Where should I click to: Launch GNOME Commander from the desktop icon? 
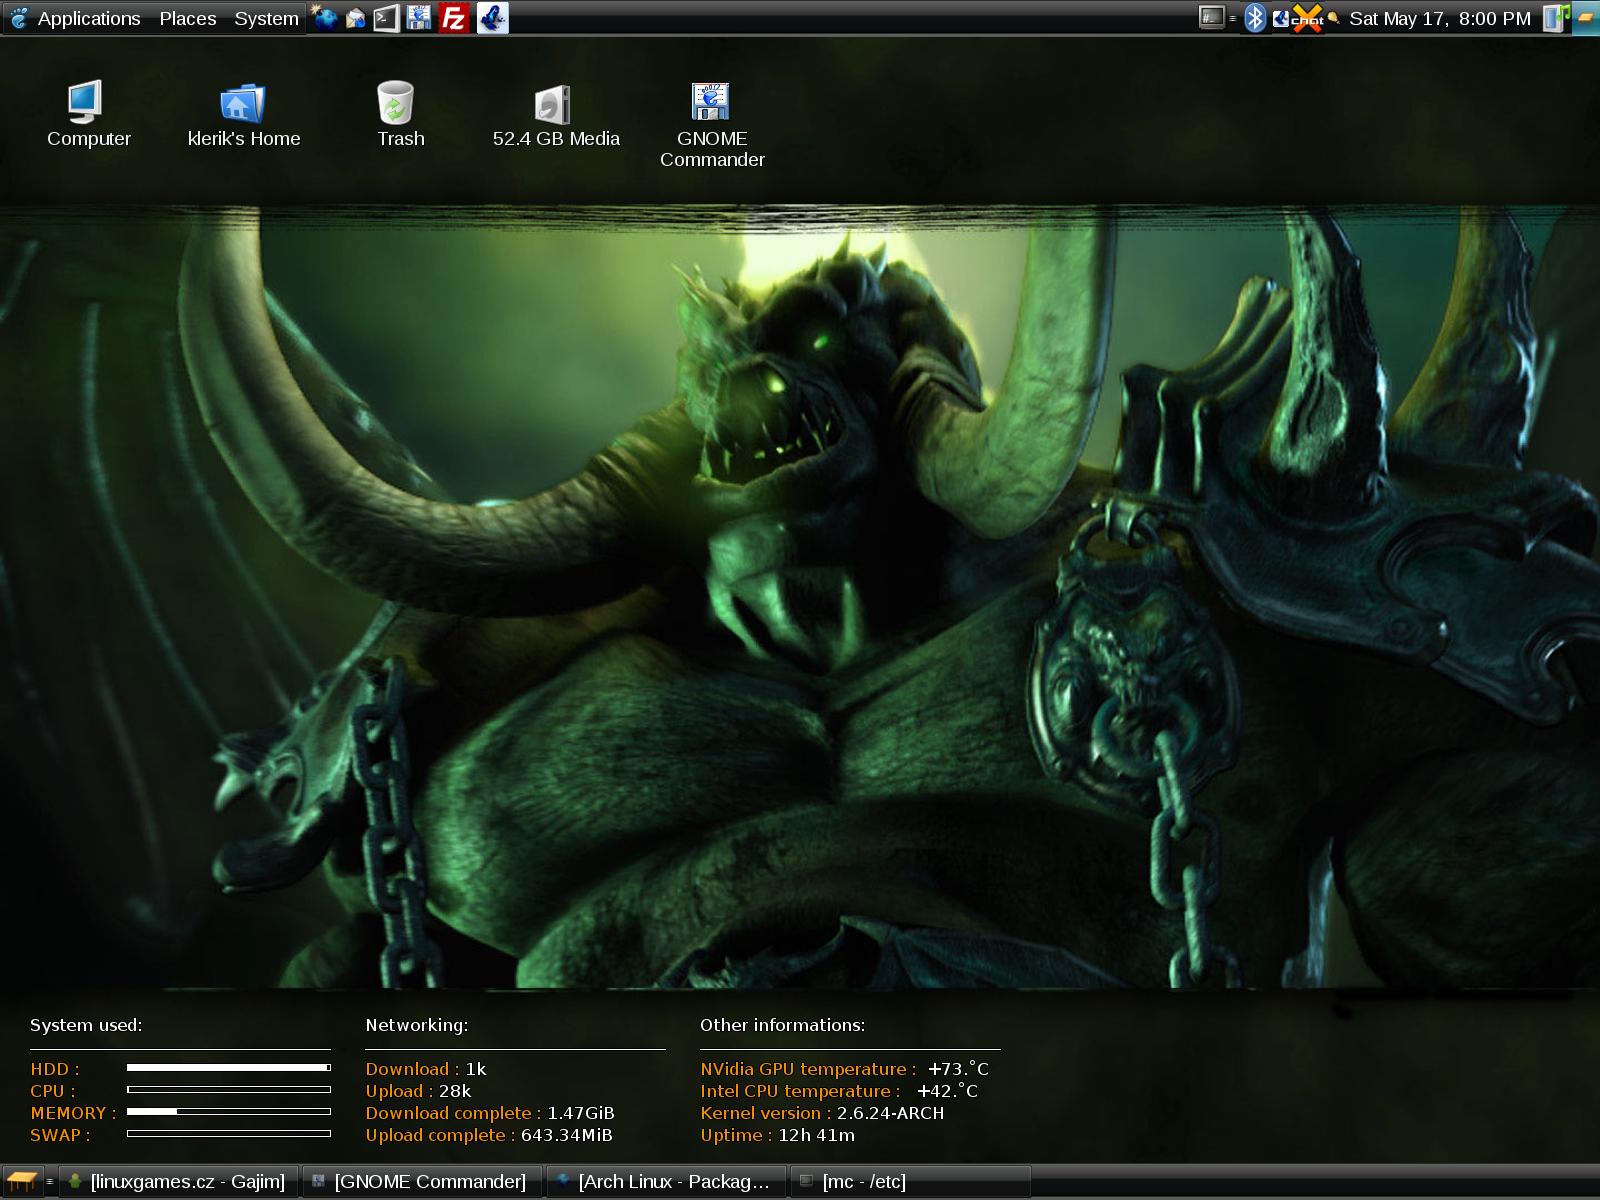coord(712,125)
